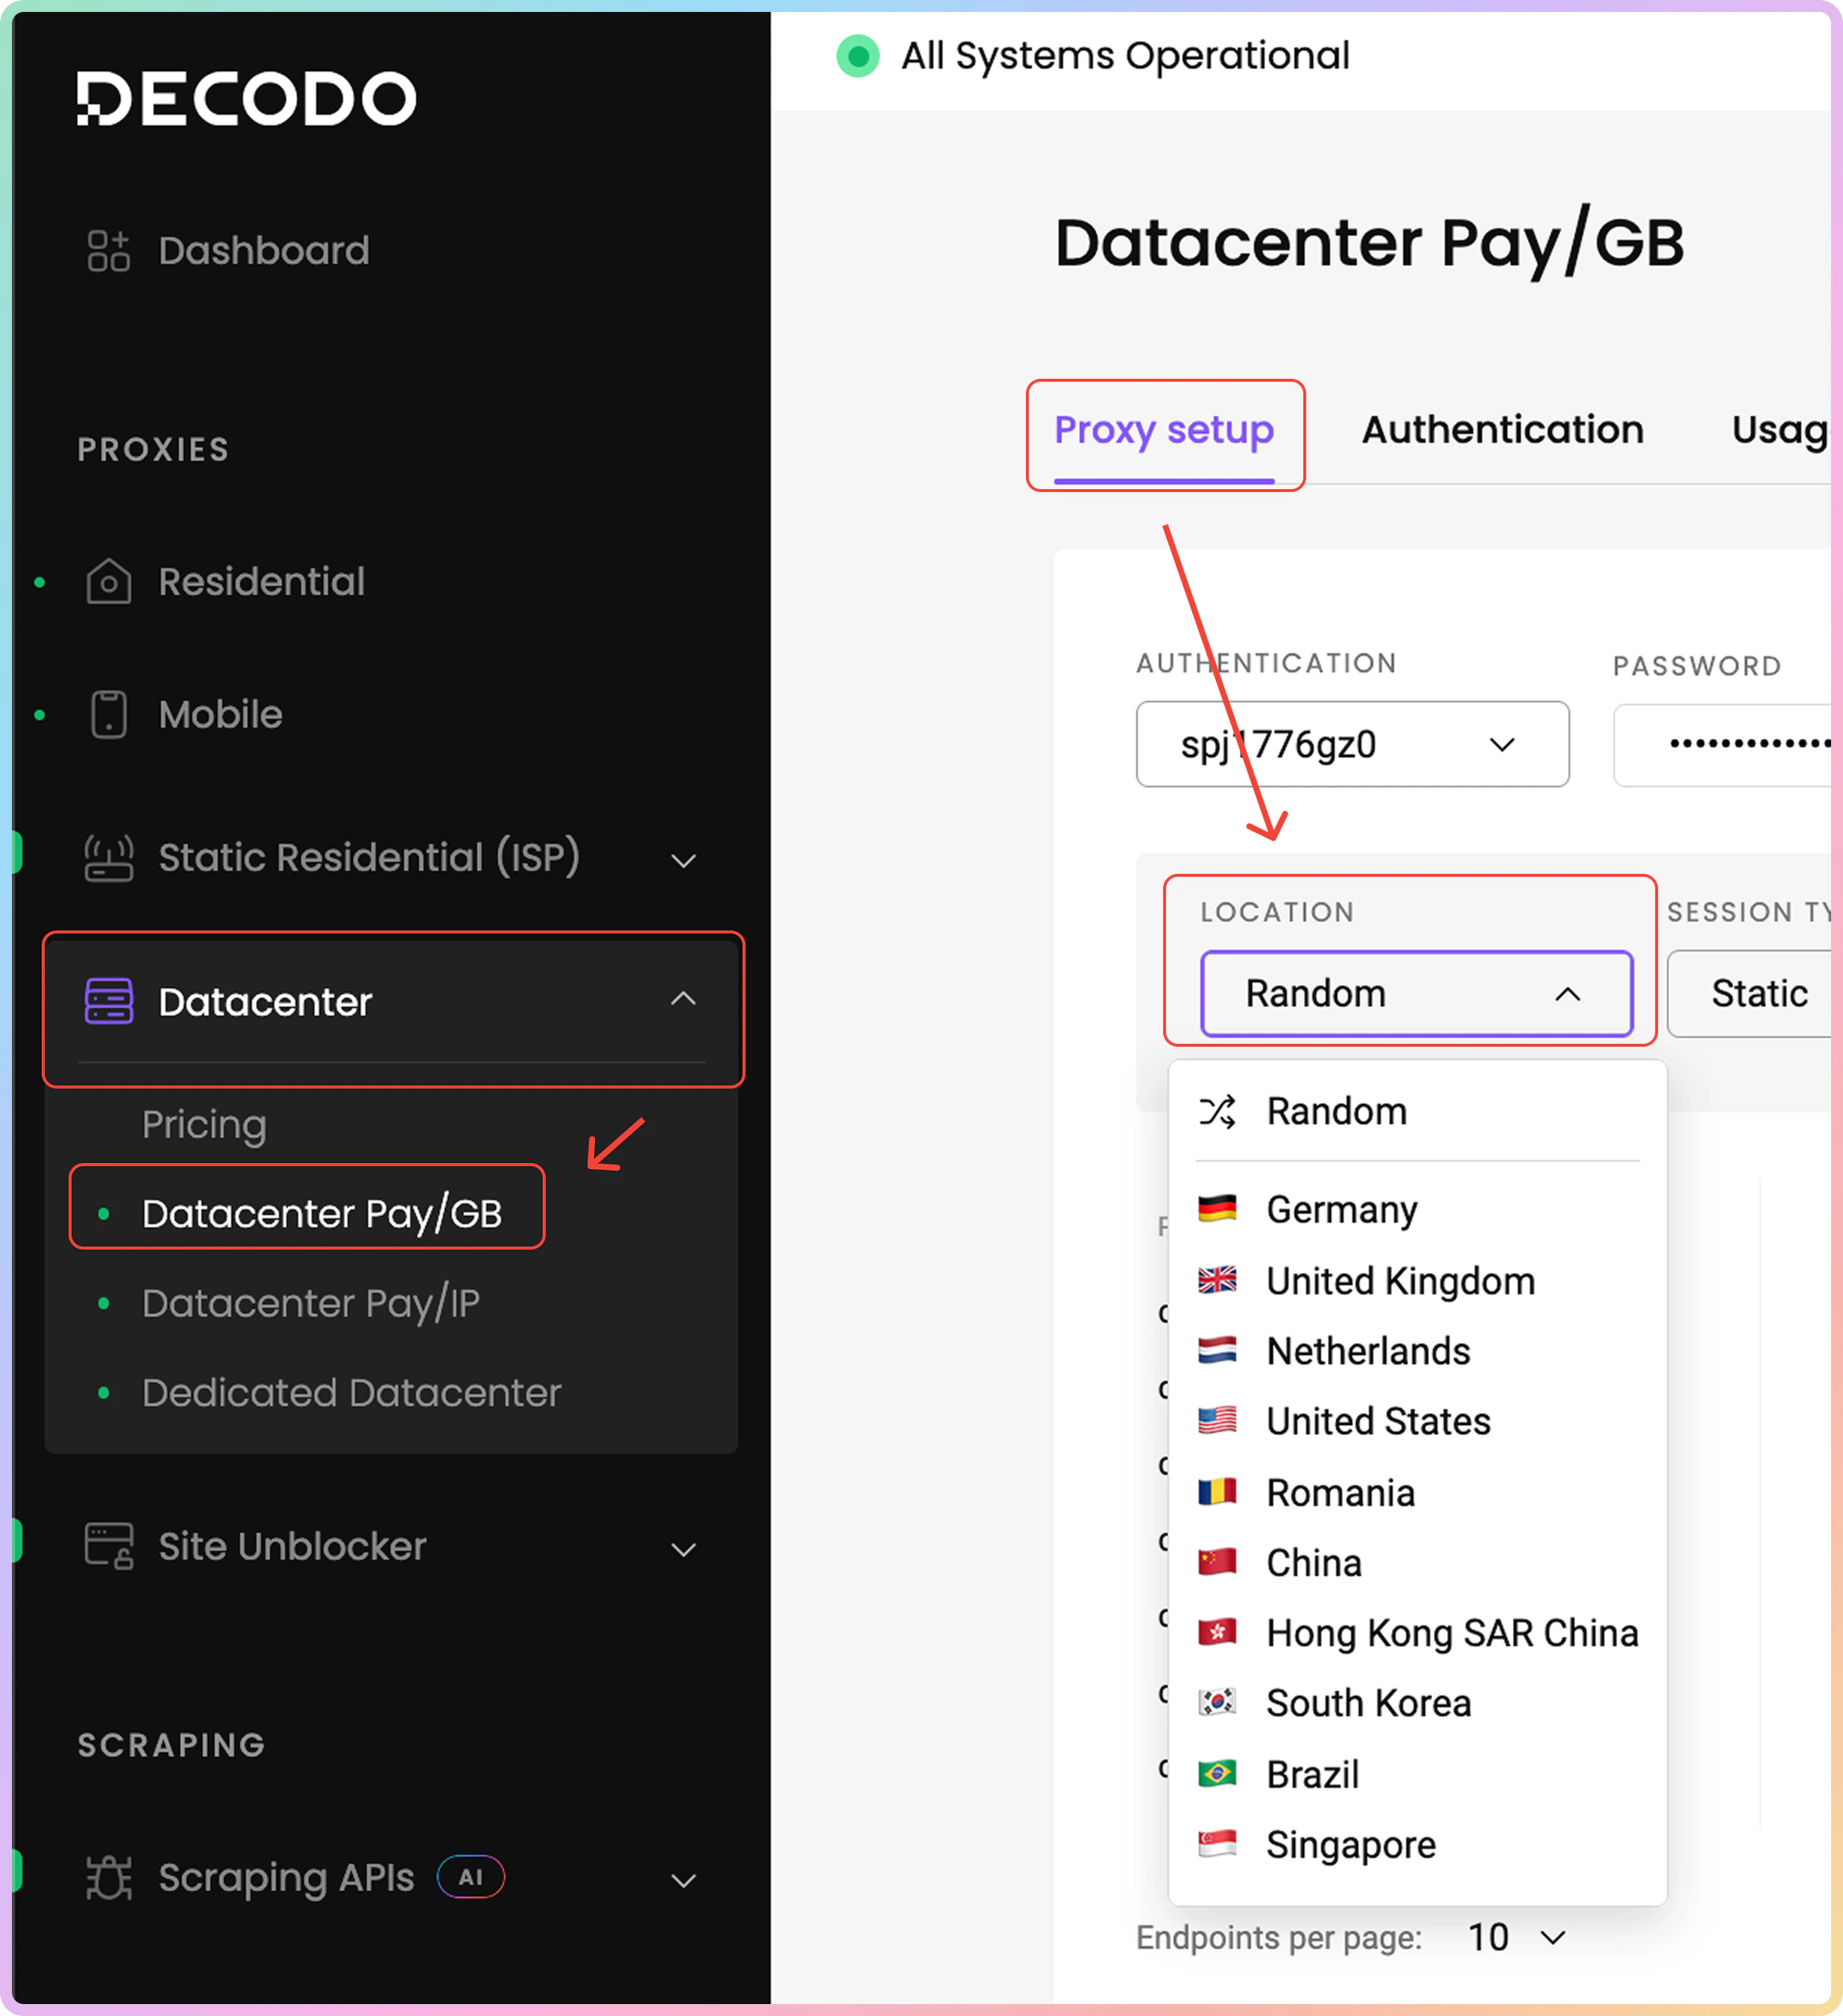This screenshot has height=2016, width=1843.
Task: Open the Proxy setup tab
Action: (x=1163, y=430)
